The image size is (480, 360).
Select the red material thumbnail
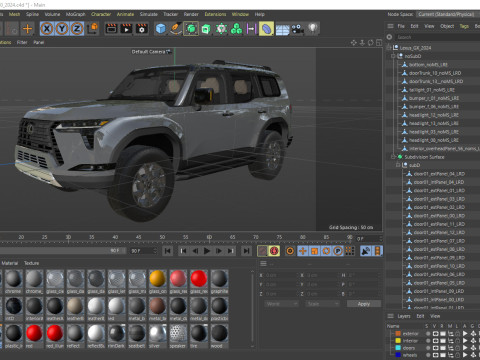[x=34, y=336]
